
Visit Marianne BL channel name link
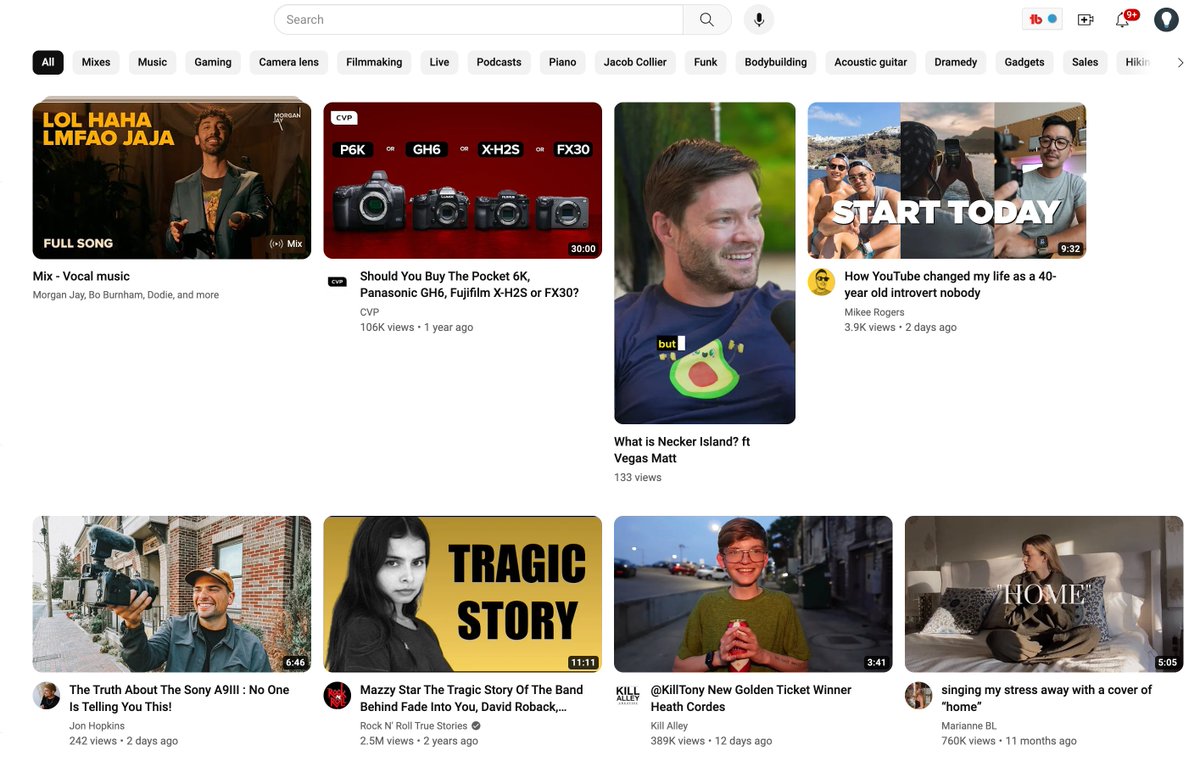[x=969, y=726]
